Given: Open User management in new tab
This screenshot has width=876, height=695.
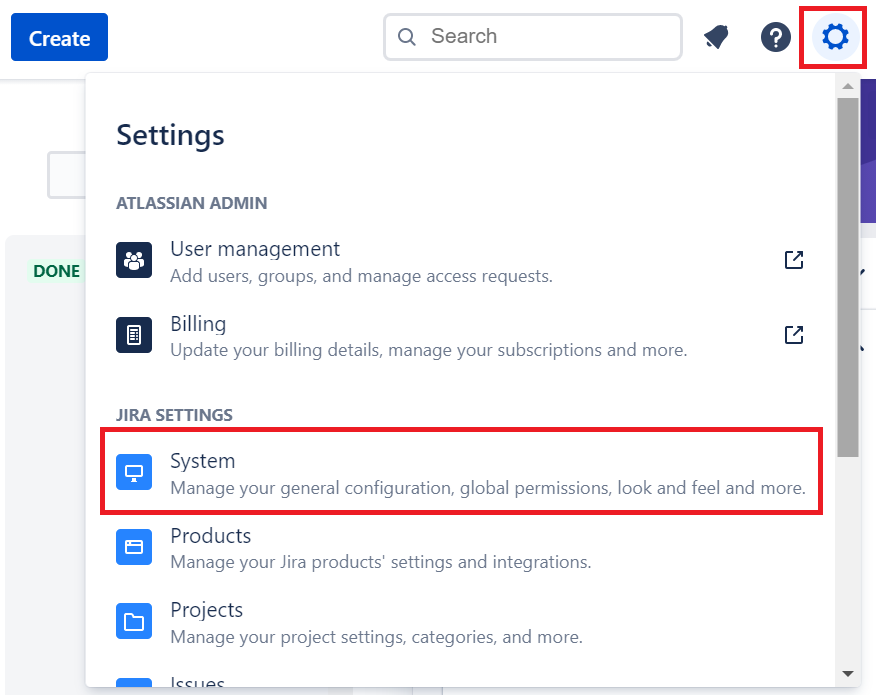Looking at the screenshot, I should [x=793, y=259].
